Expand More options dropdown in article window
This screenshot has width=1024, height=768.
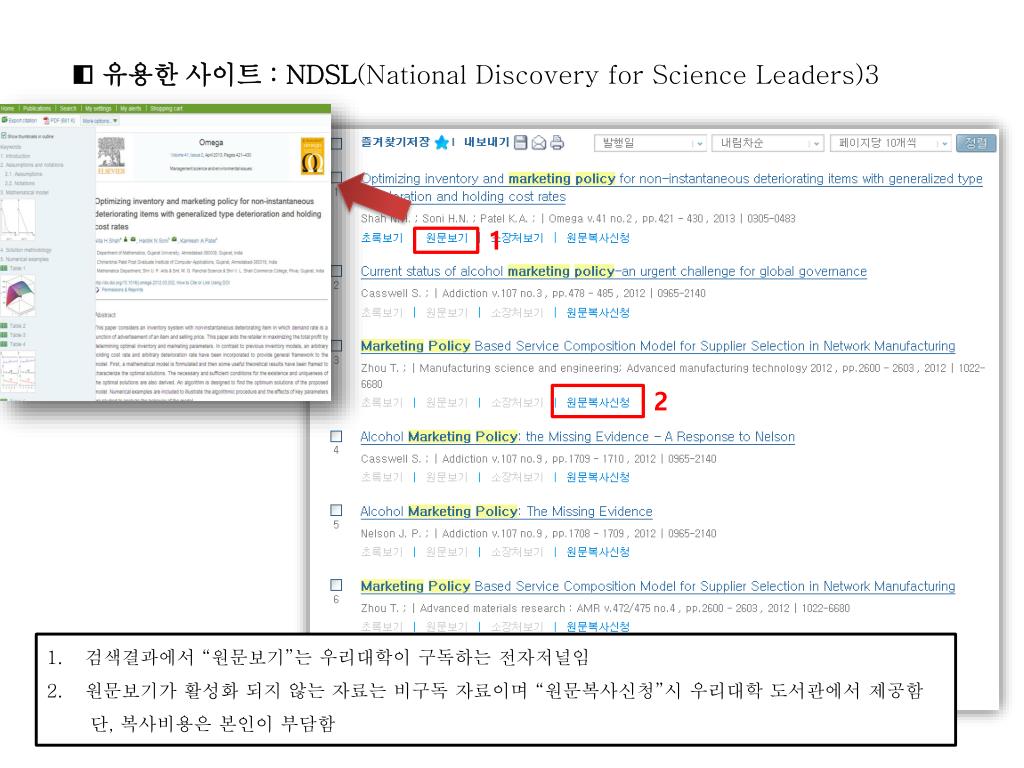pos(99,121)
